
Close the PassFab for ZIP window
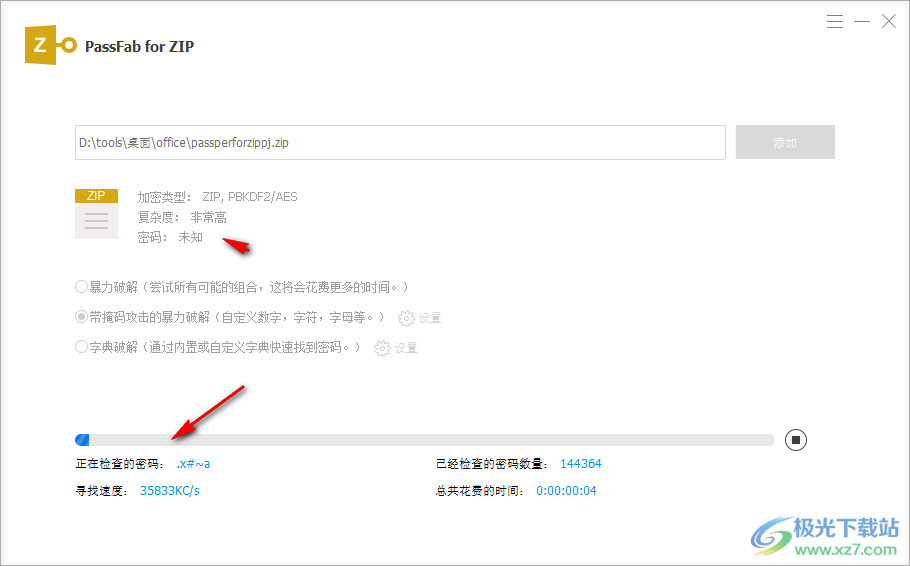(x=889, y=22)
